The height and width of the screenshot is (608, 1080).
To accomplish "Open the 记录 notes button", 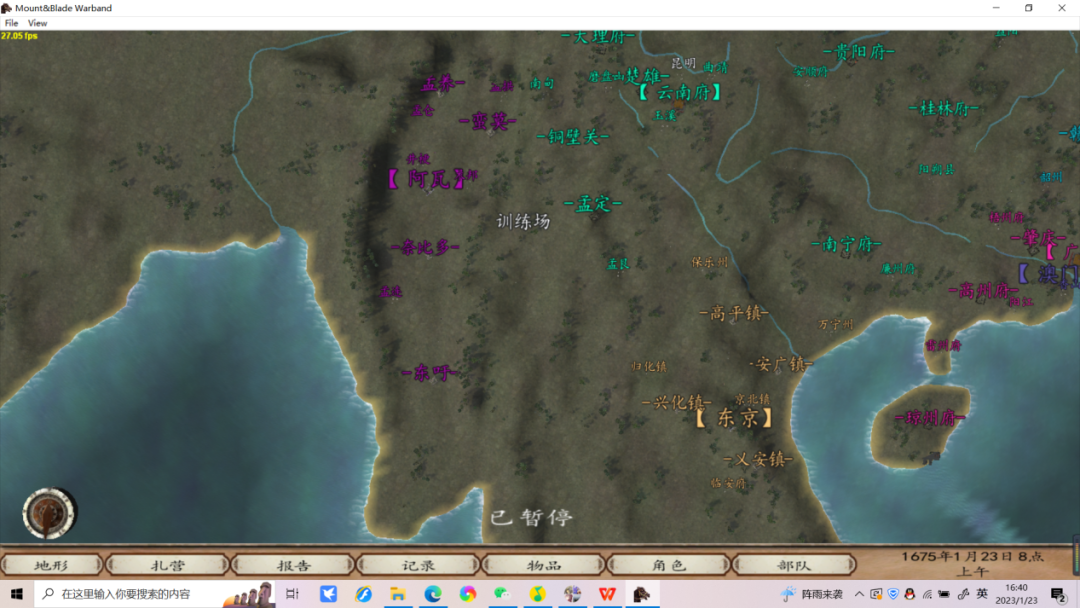I will point(419,565).
